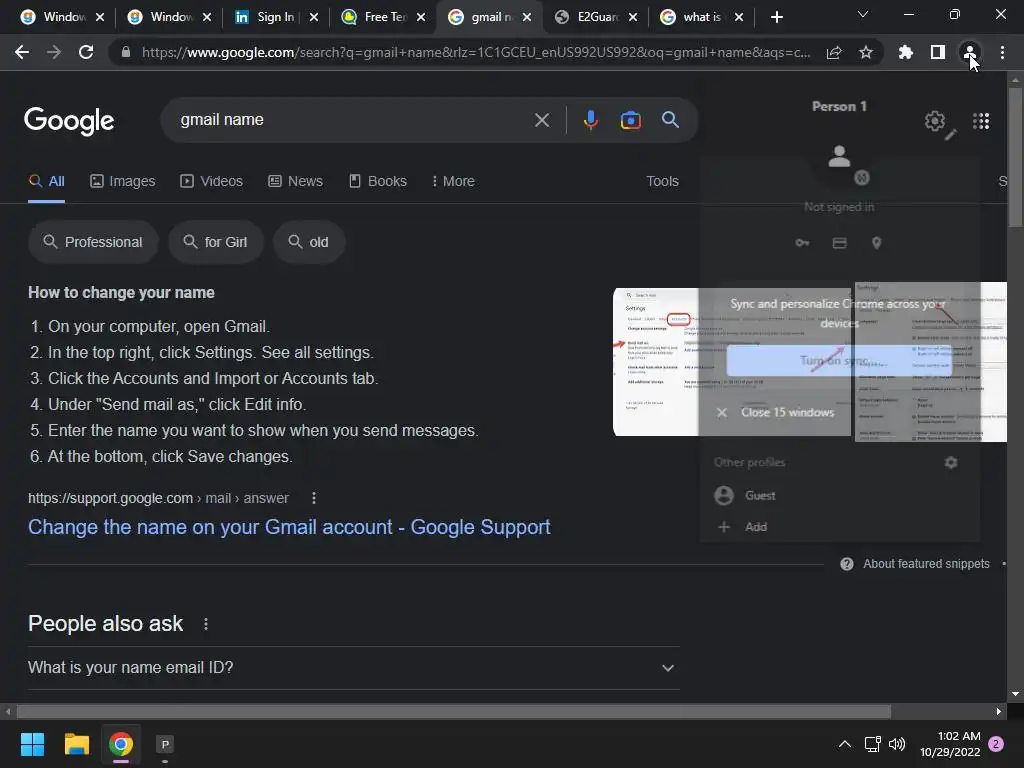The width and height of the screenshot is (1024, 768).
Task: Click the forward navigation arrow
Action: 54,52
